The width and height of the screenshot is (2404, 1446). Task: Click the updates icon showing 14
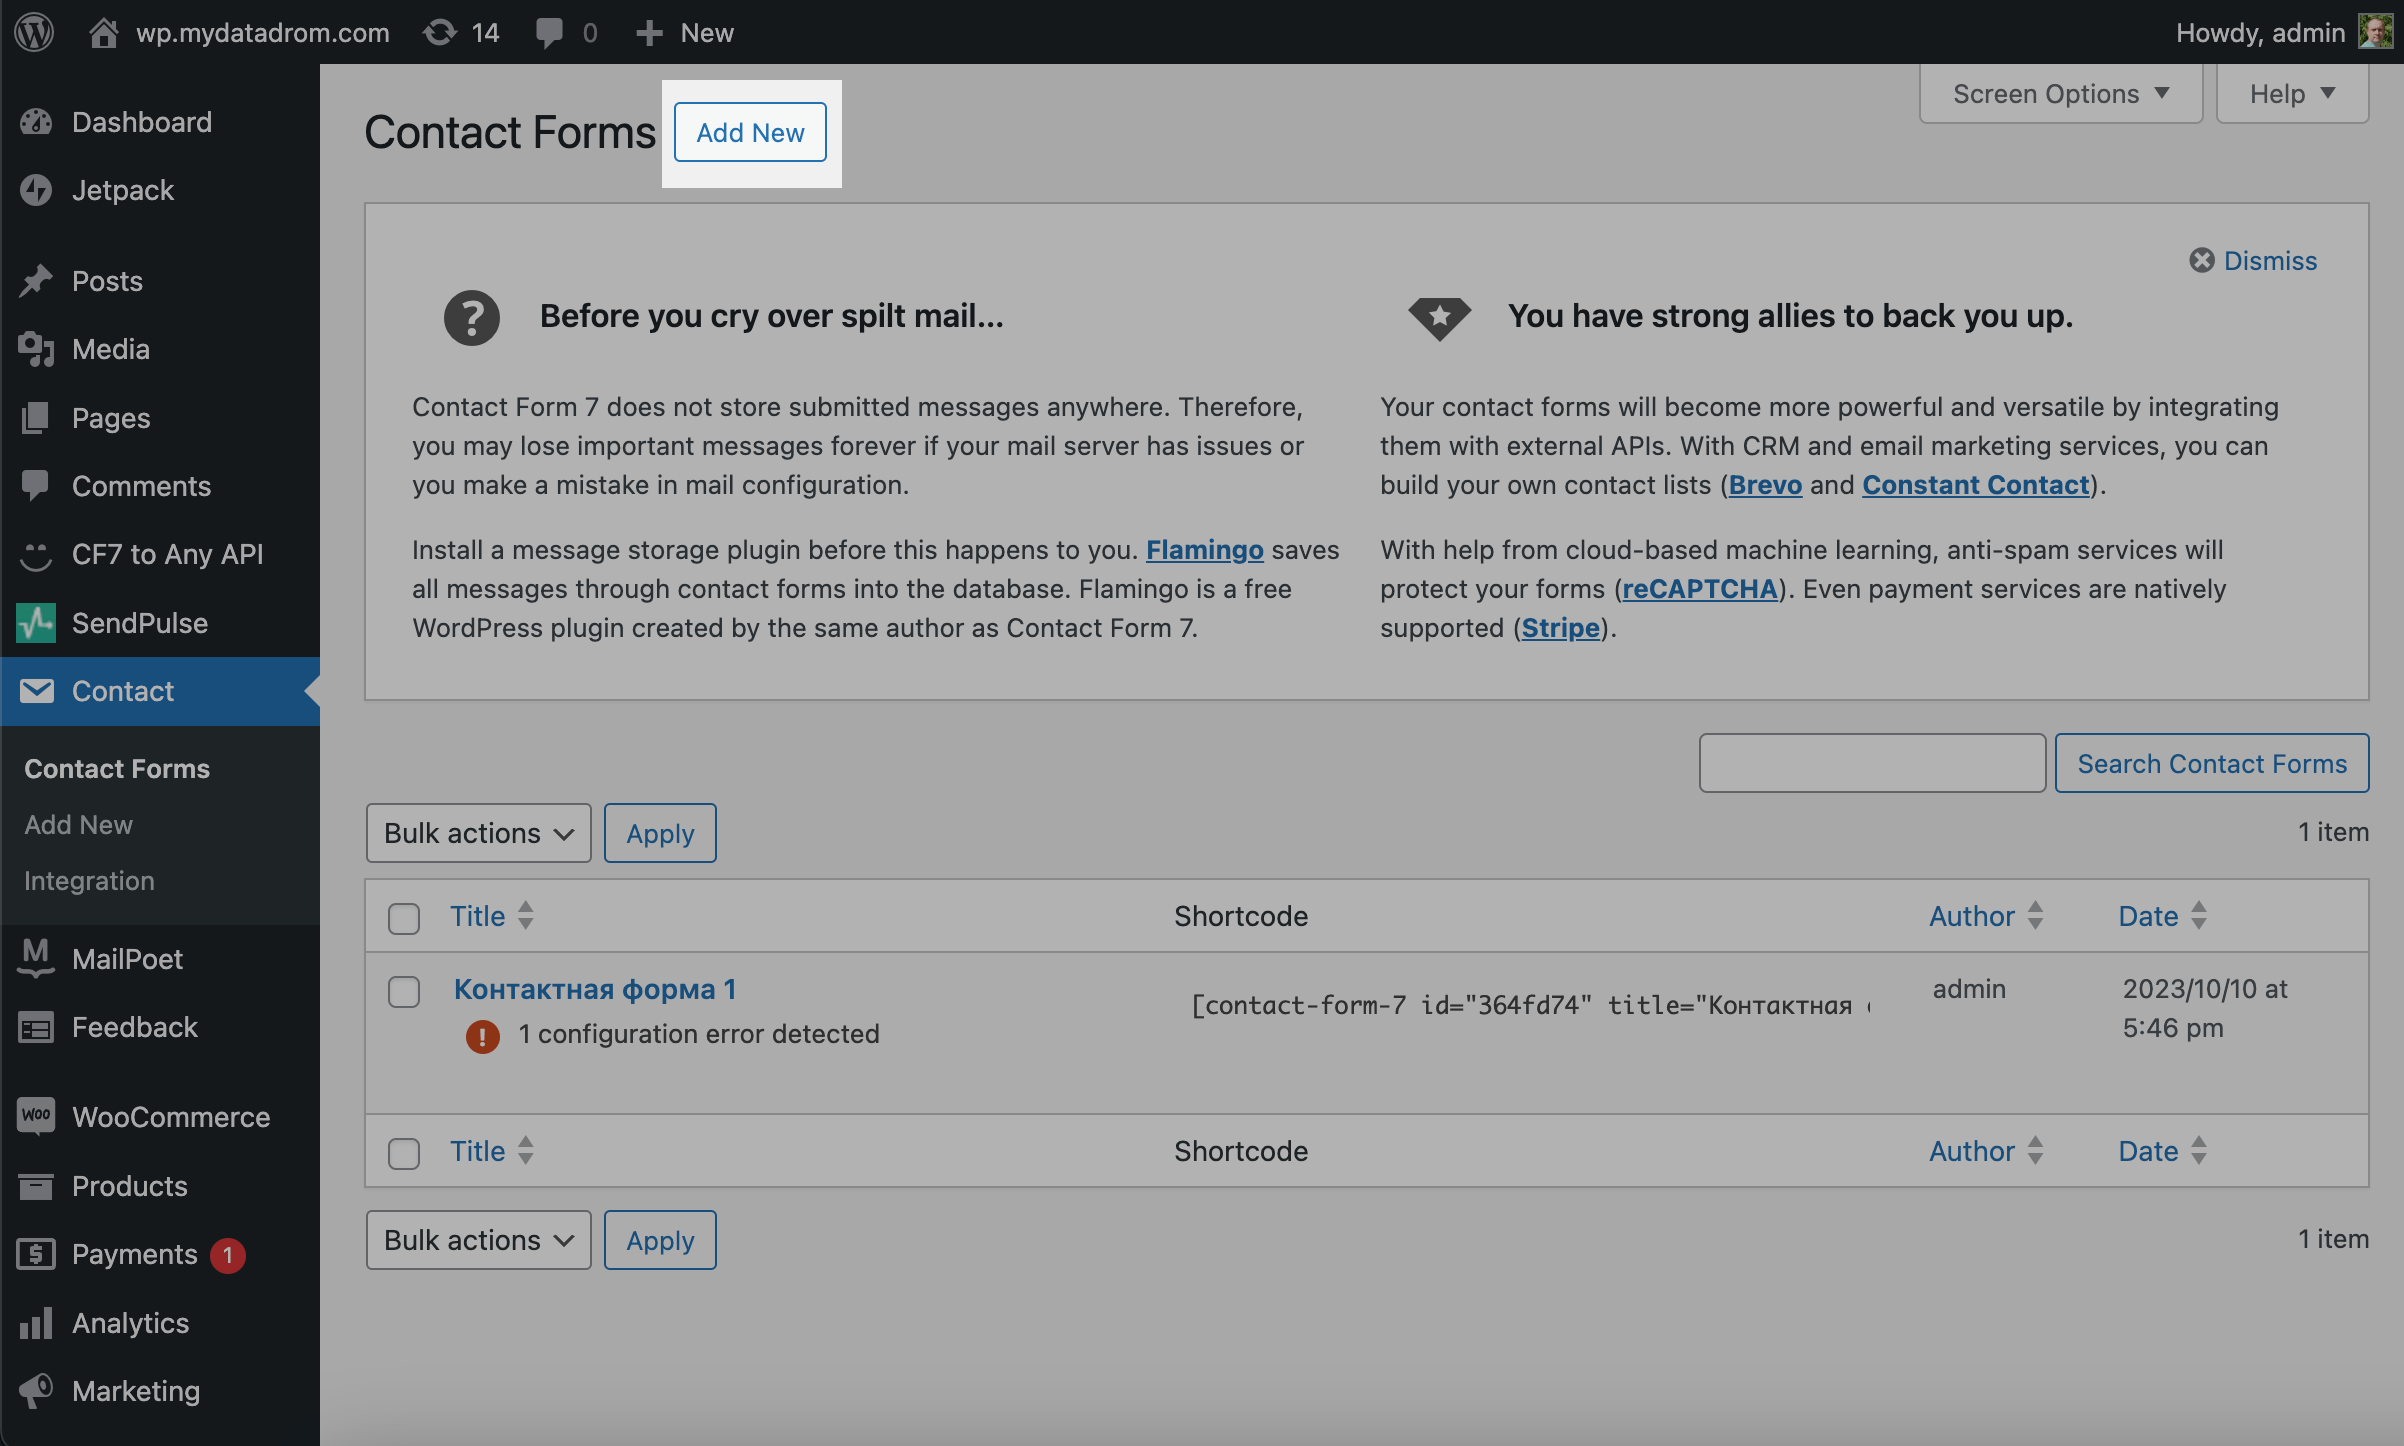click(x=439, y=32)
